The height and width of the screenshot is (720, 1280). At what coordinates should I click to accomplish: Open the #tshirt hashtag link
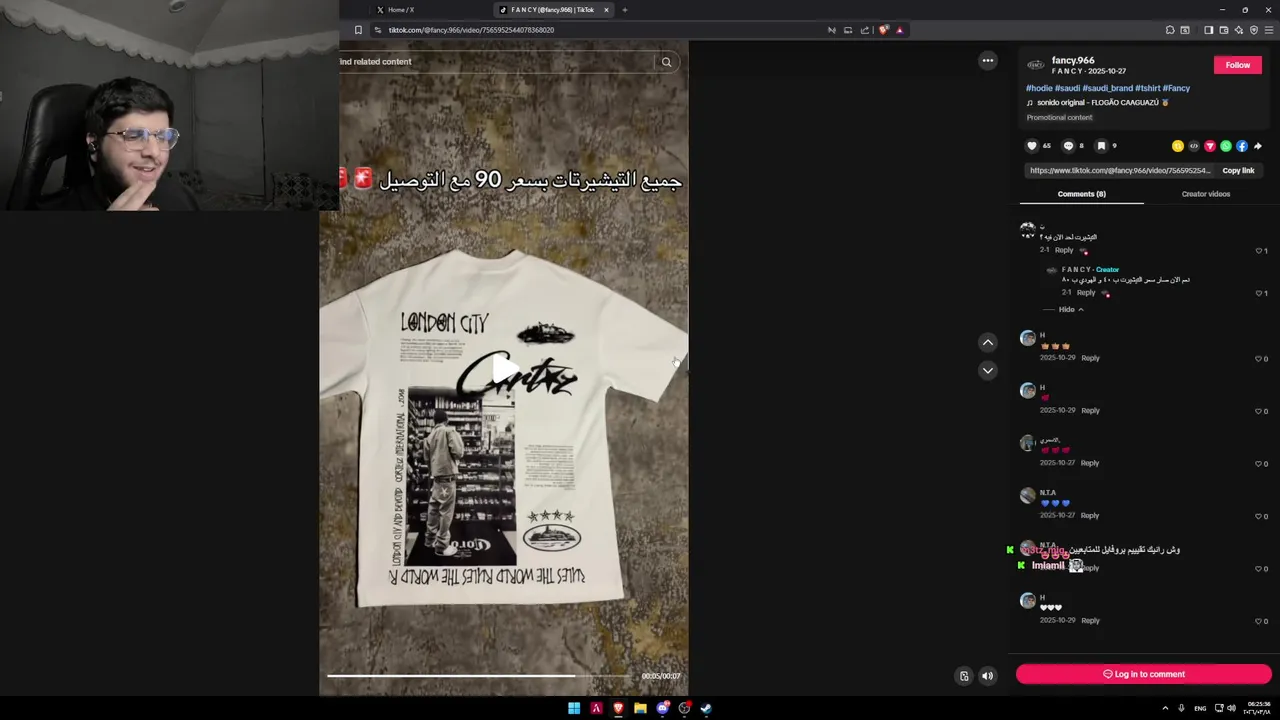[1147, 88]
